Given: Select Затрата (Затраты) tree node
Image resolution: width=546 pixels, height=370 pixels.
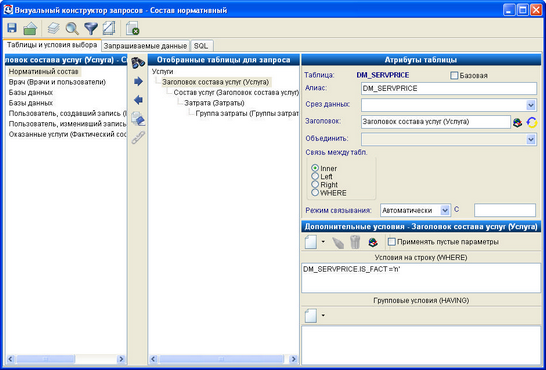Looking at the screenshot, I should point(214,103).
